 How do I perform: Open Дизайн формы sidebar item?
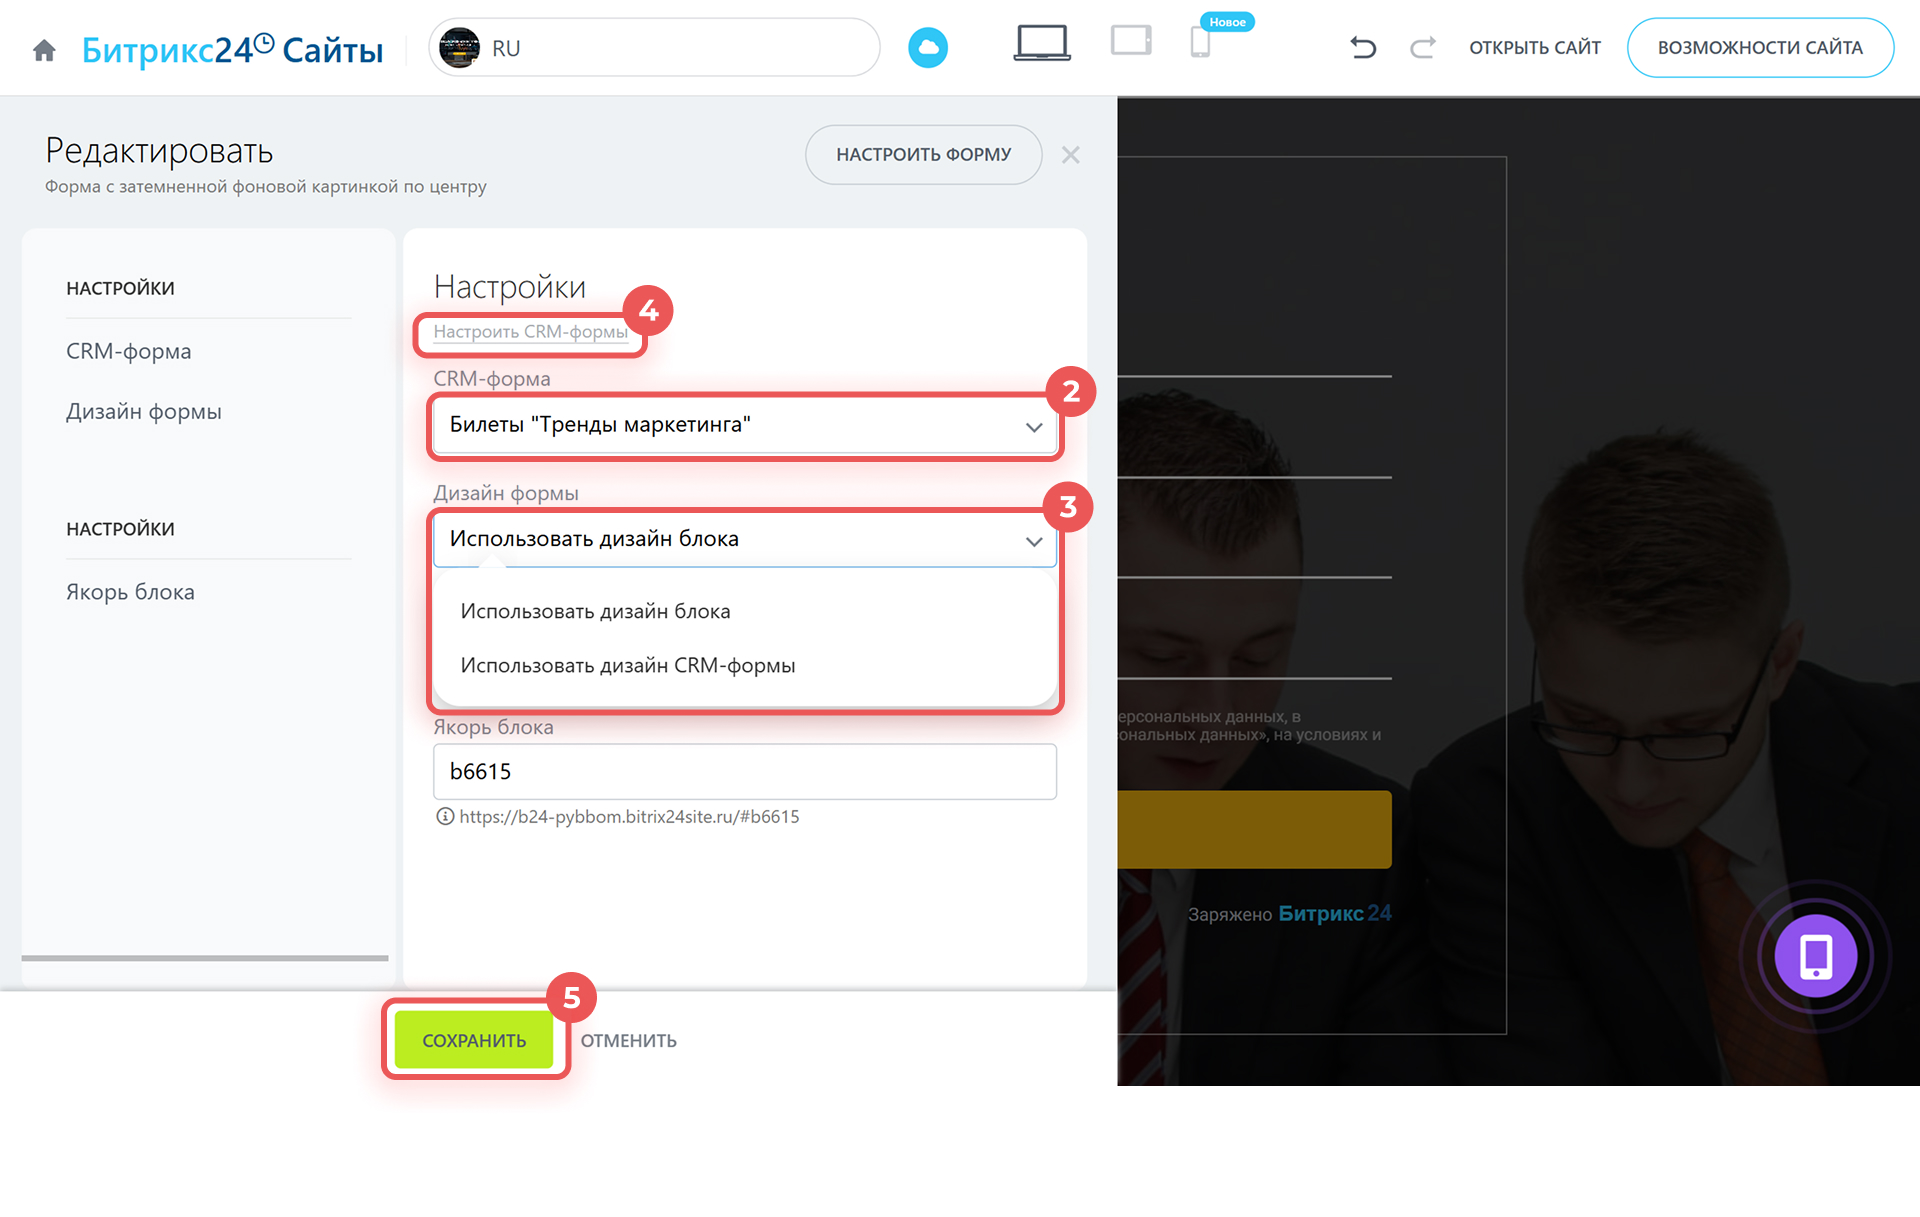[143, 412]
